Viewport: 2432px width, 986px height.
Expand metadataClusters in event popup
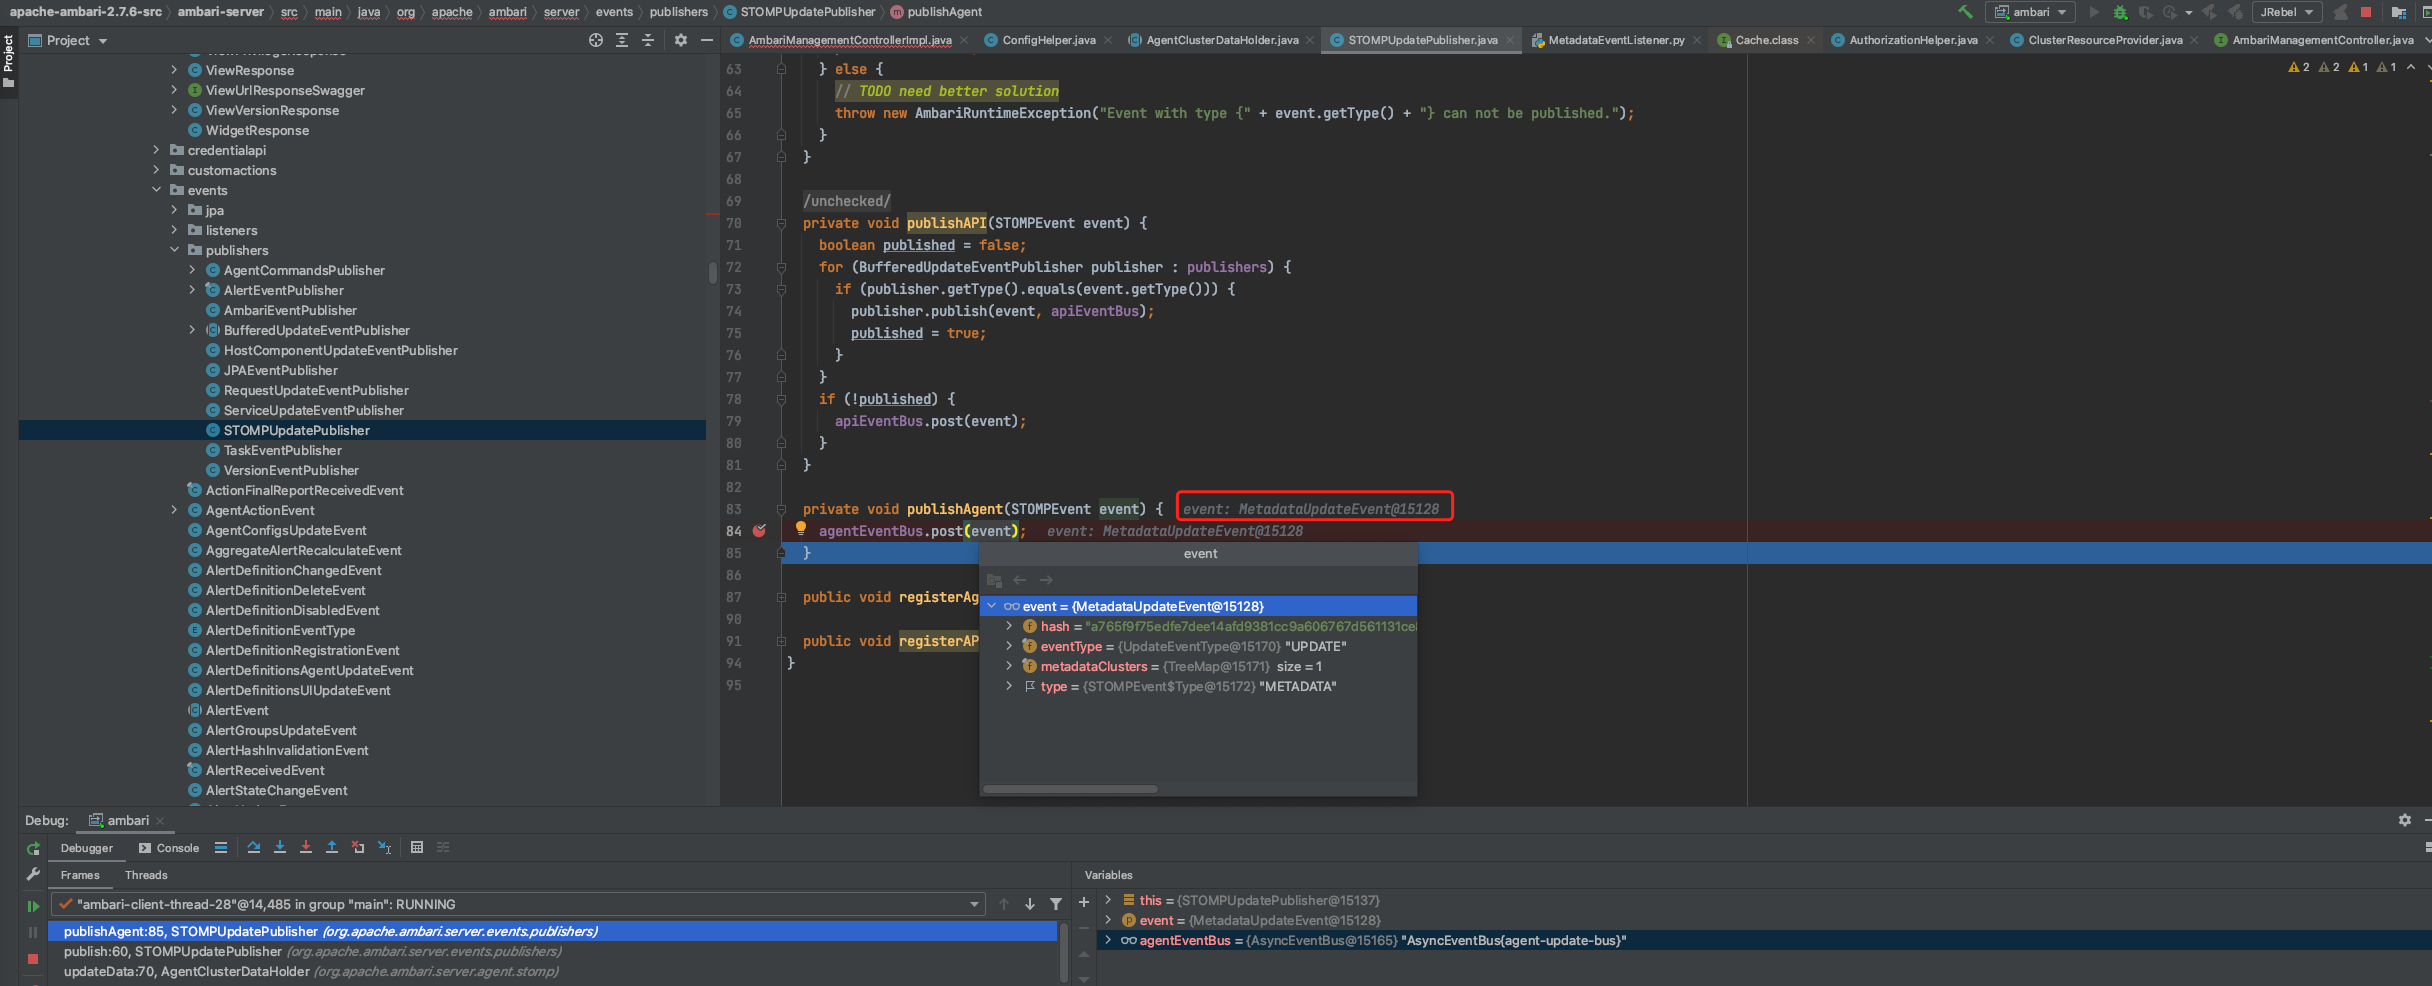click(1009, 666)
